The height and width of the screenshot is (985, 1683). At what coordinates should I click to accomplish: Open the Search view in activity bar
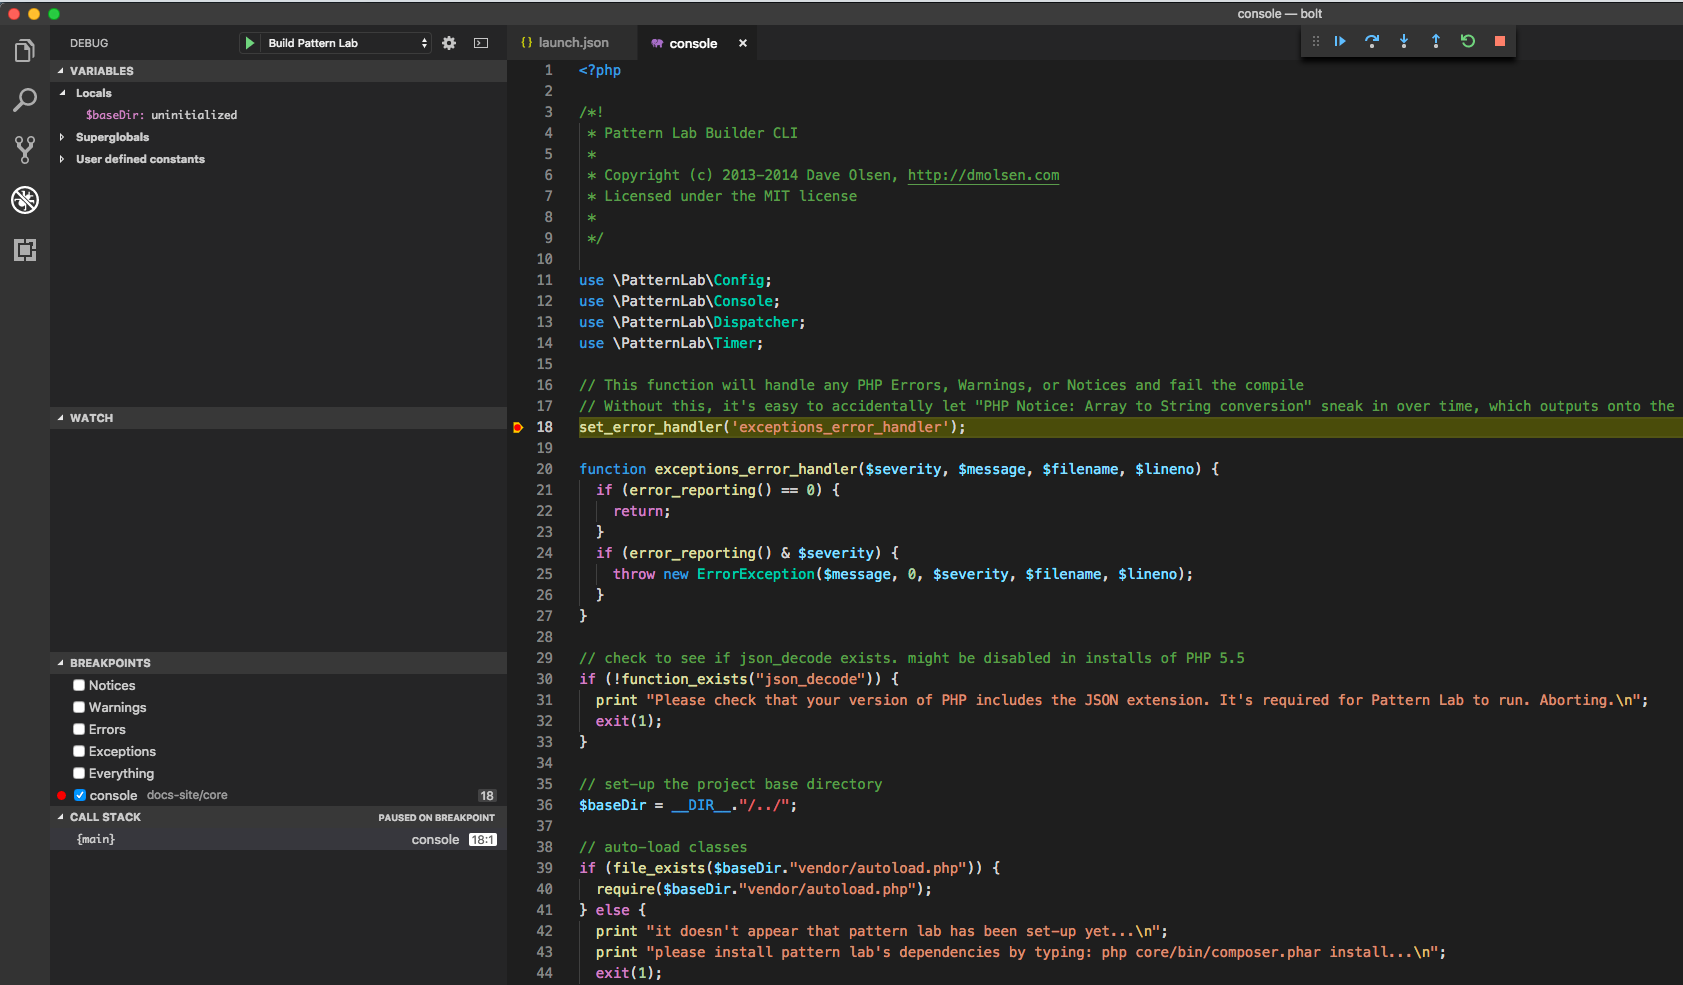click(25, 100)
